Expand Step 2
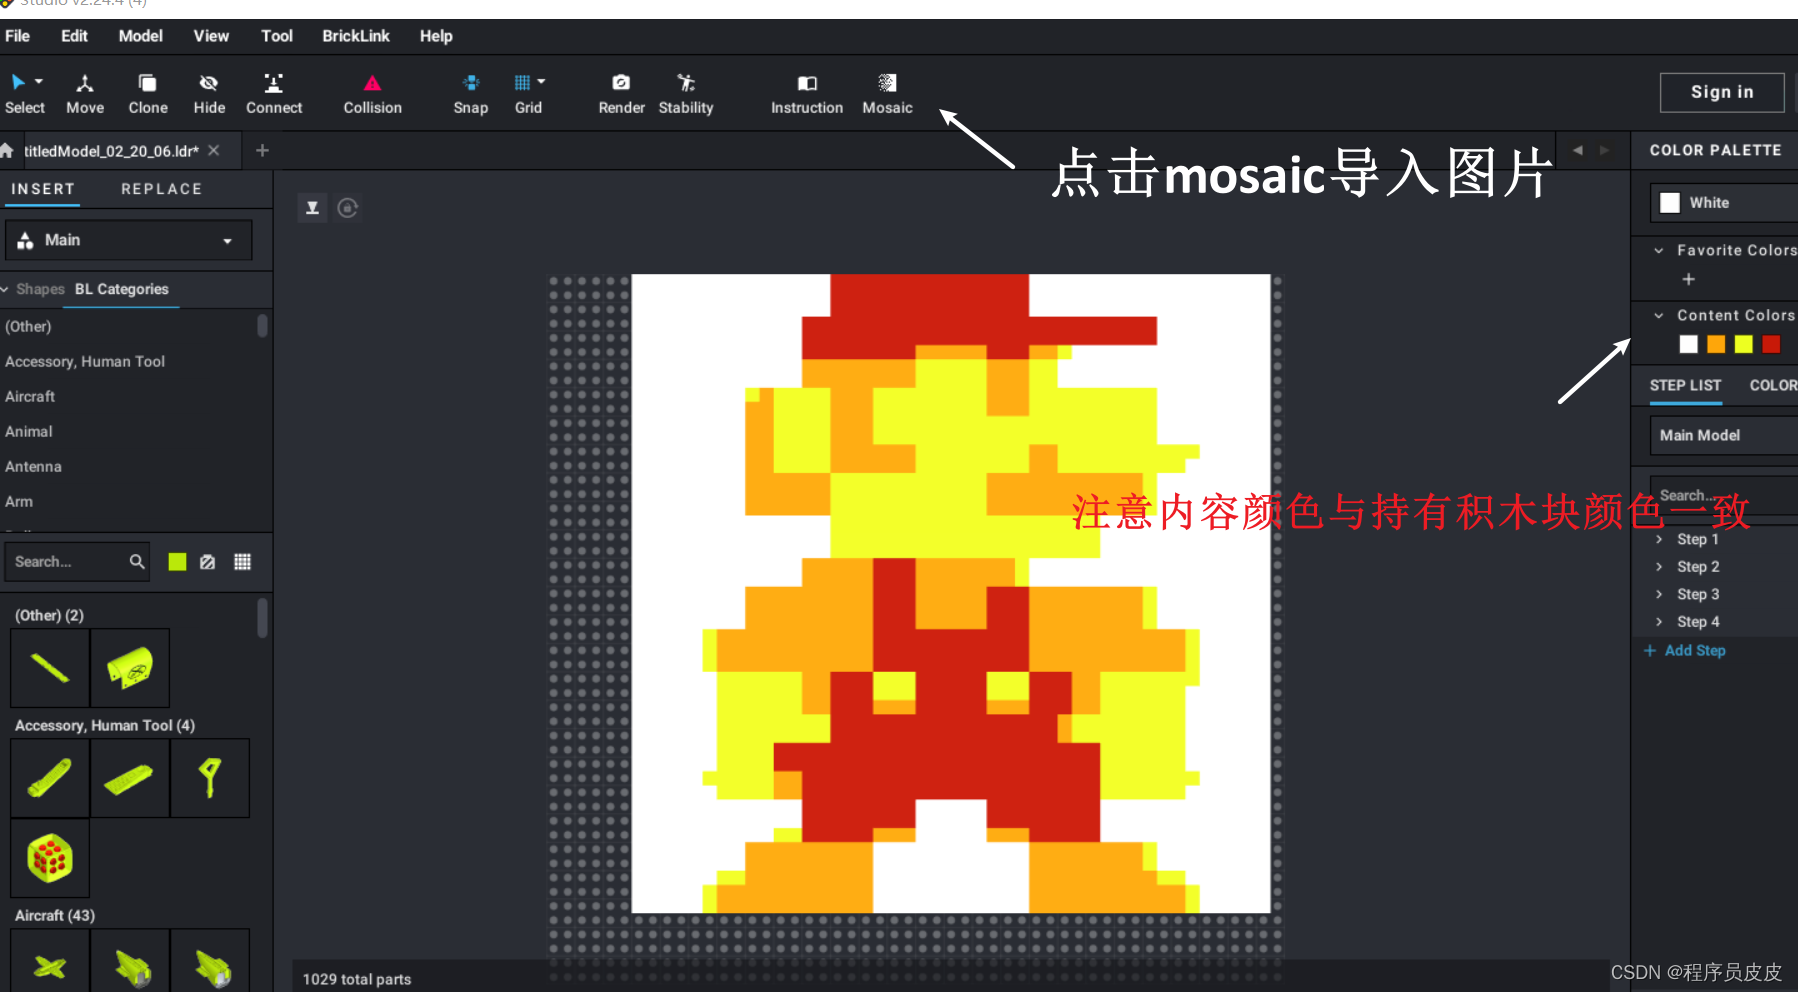Screen dimensions: 1798x992 click(x=1659, y=567)
